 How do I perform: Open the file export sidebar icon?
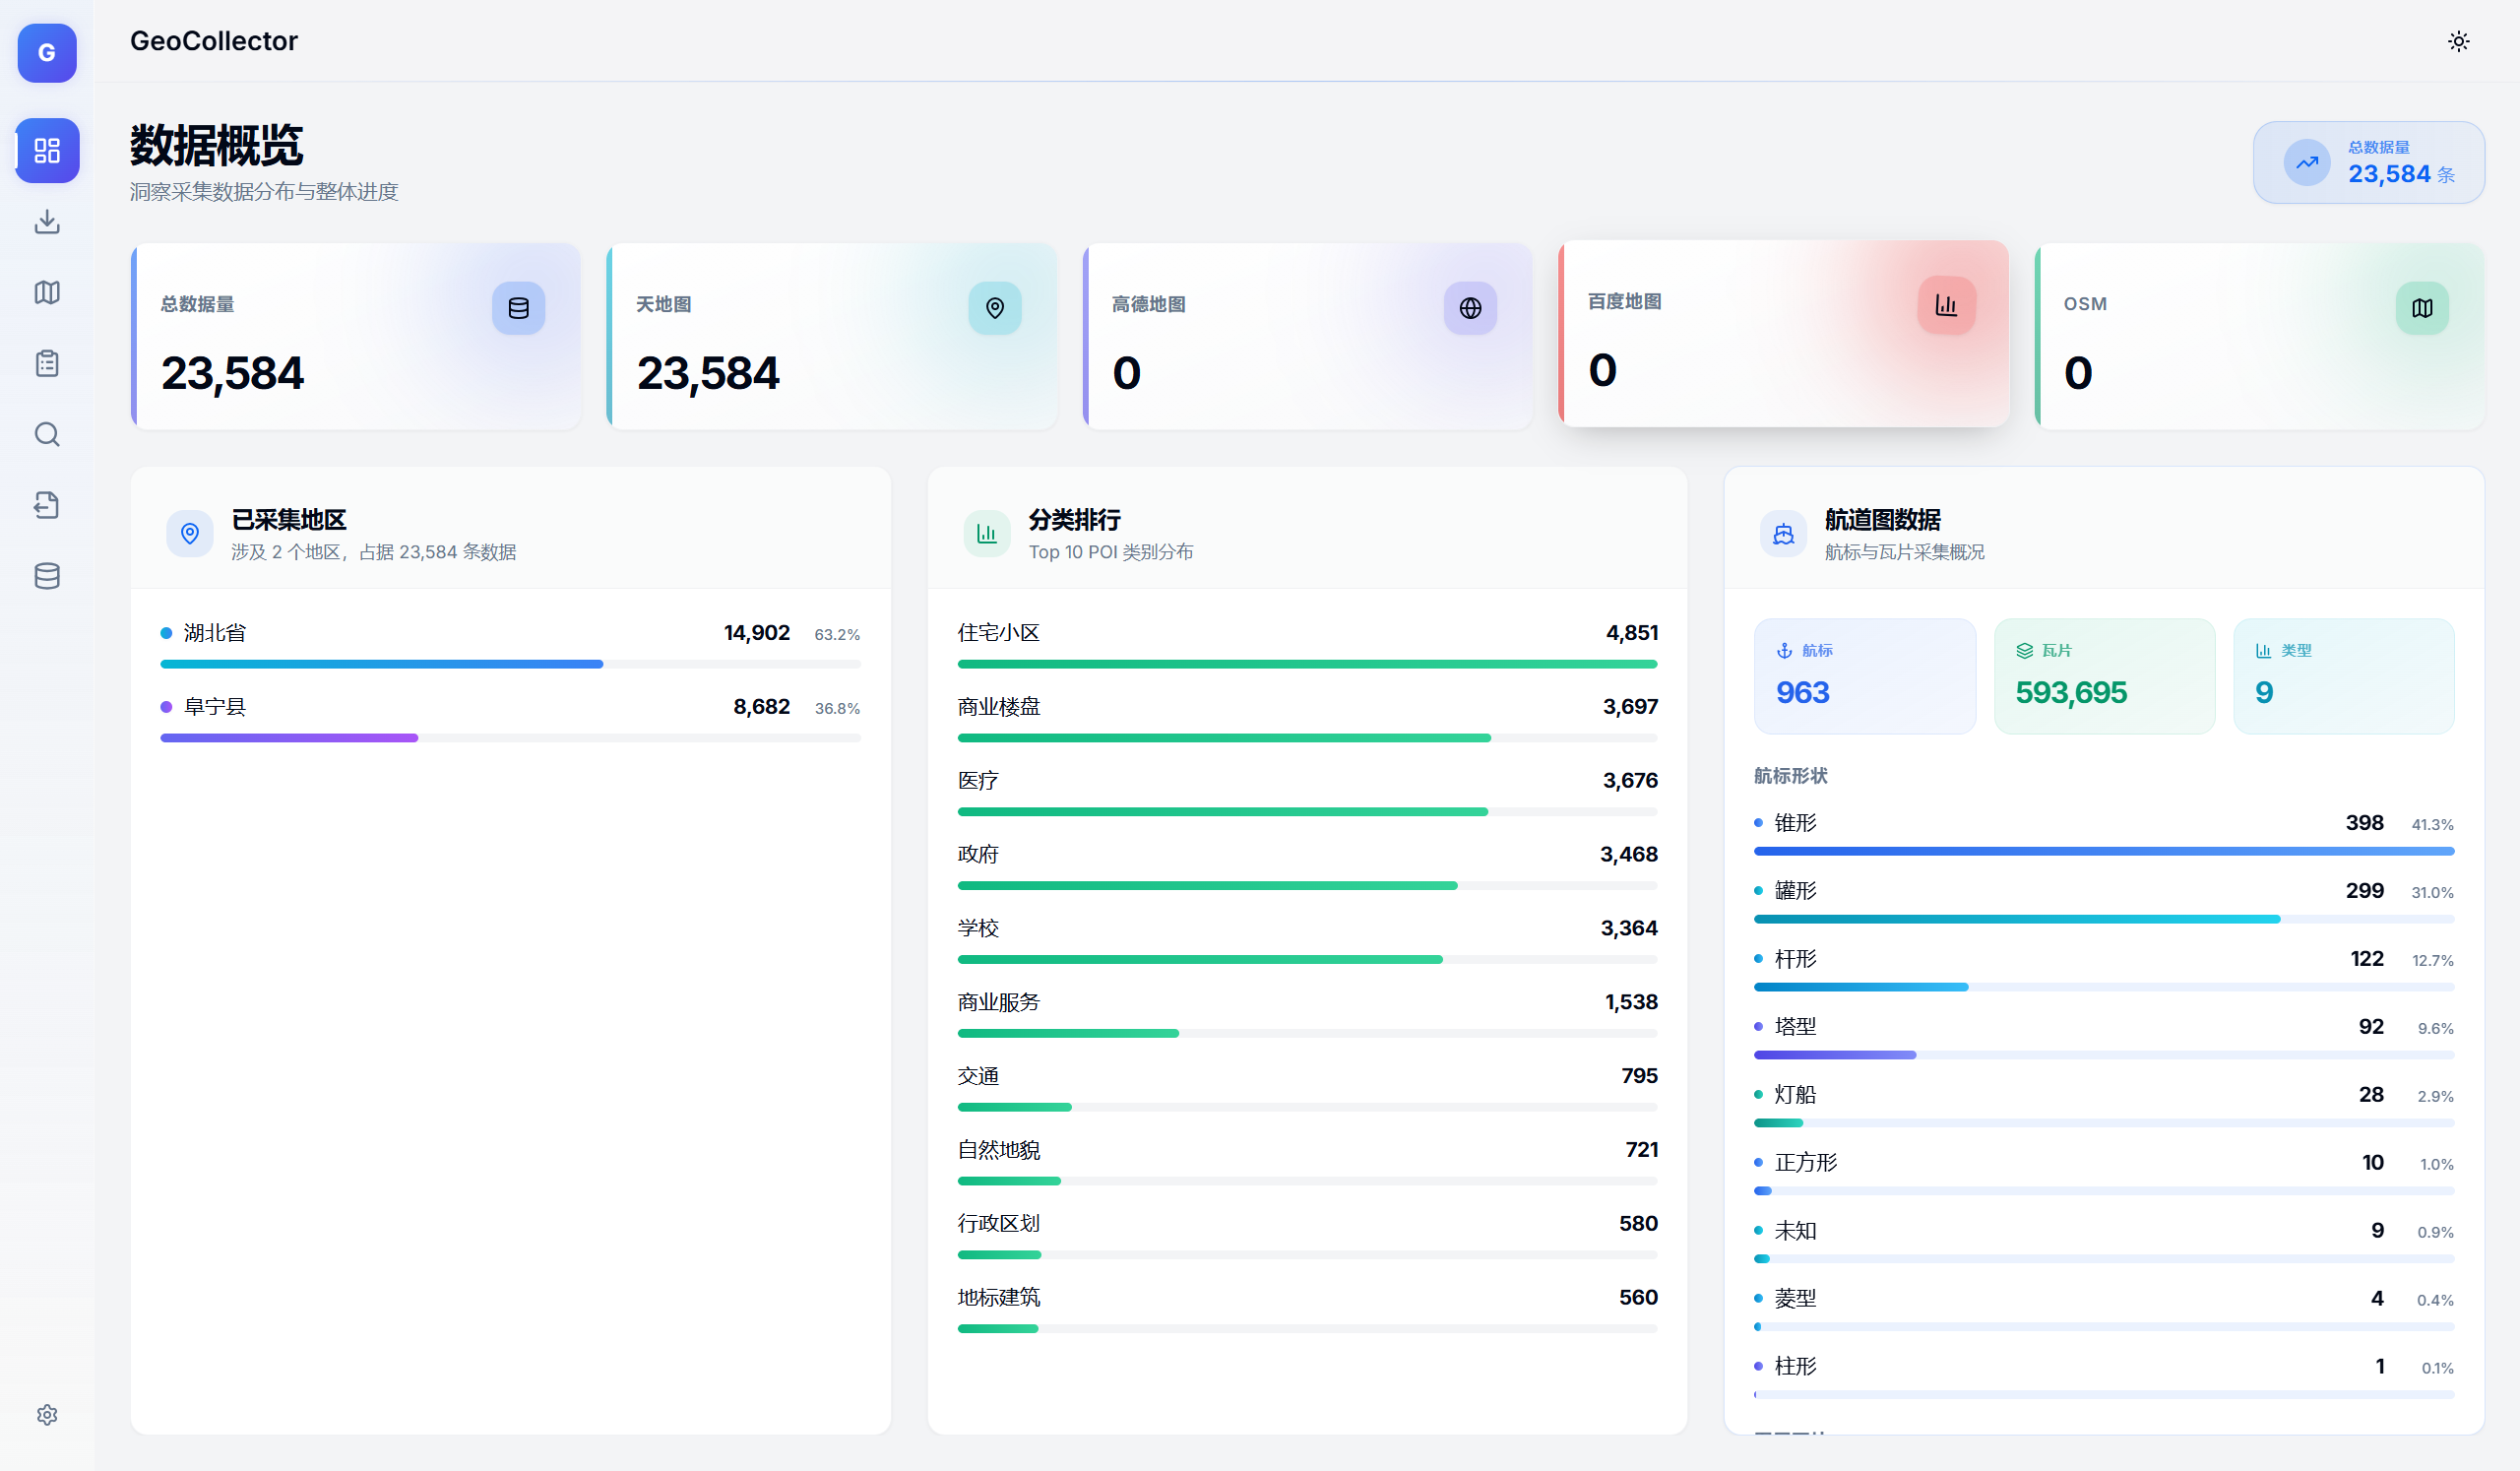pyautogui.click(x=47, y=505)
